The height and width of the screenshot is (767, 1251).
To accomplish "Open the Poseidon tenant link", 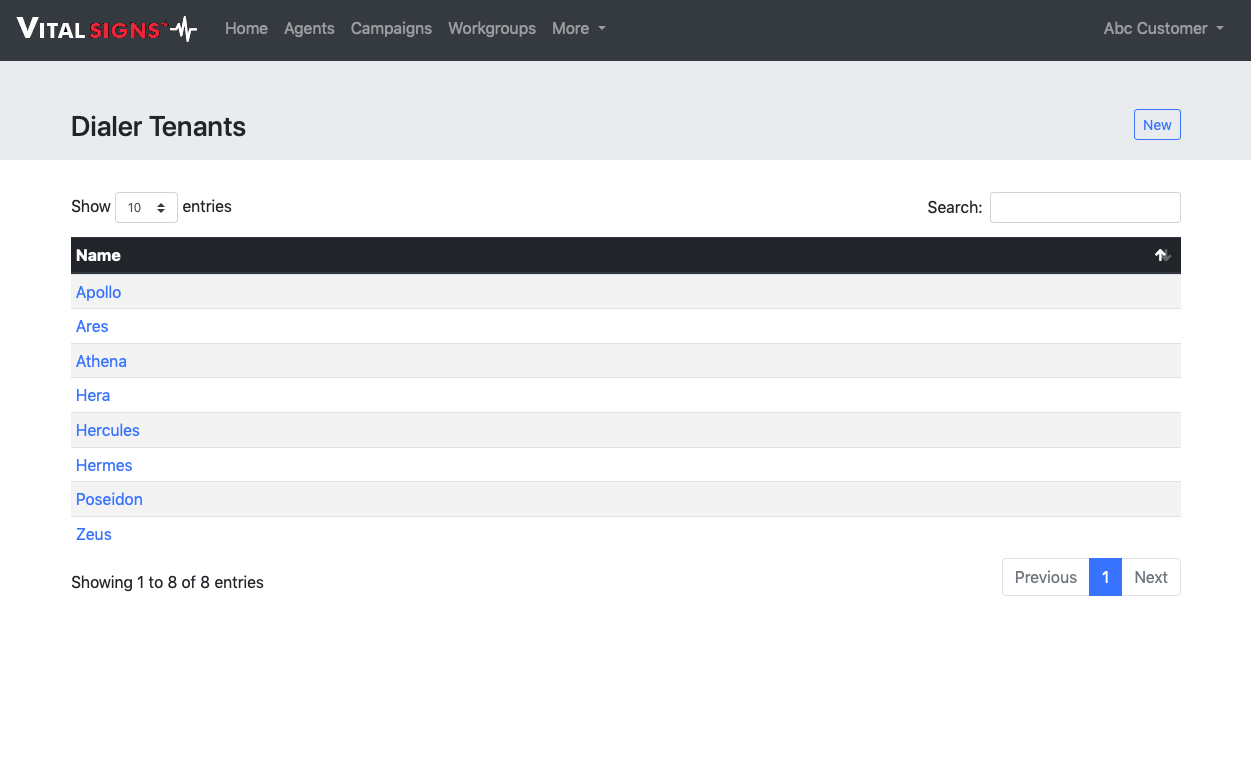I will coord(109,499).
